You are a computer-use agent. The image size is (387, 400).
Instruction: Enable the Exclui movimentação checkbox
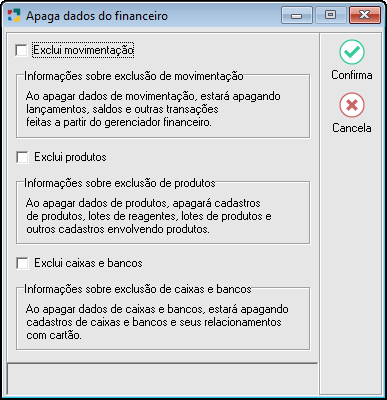(21, 51)
